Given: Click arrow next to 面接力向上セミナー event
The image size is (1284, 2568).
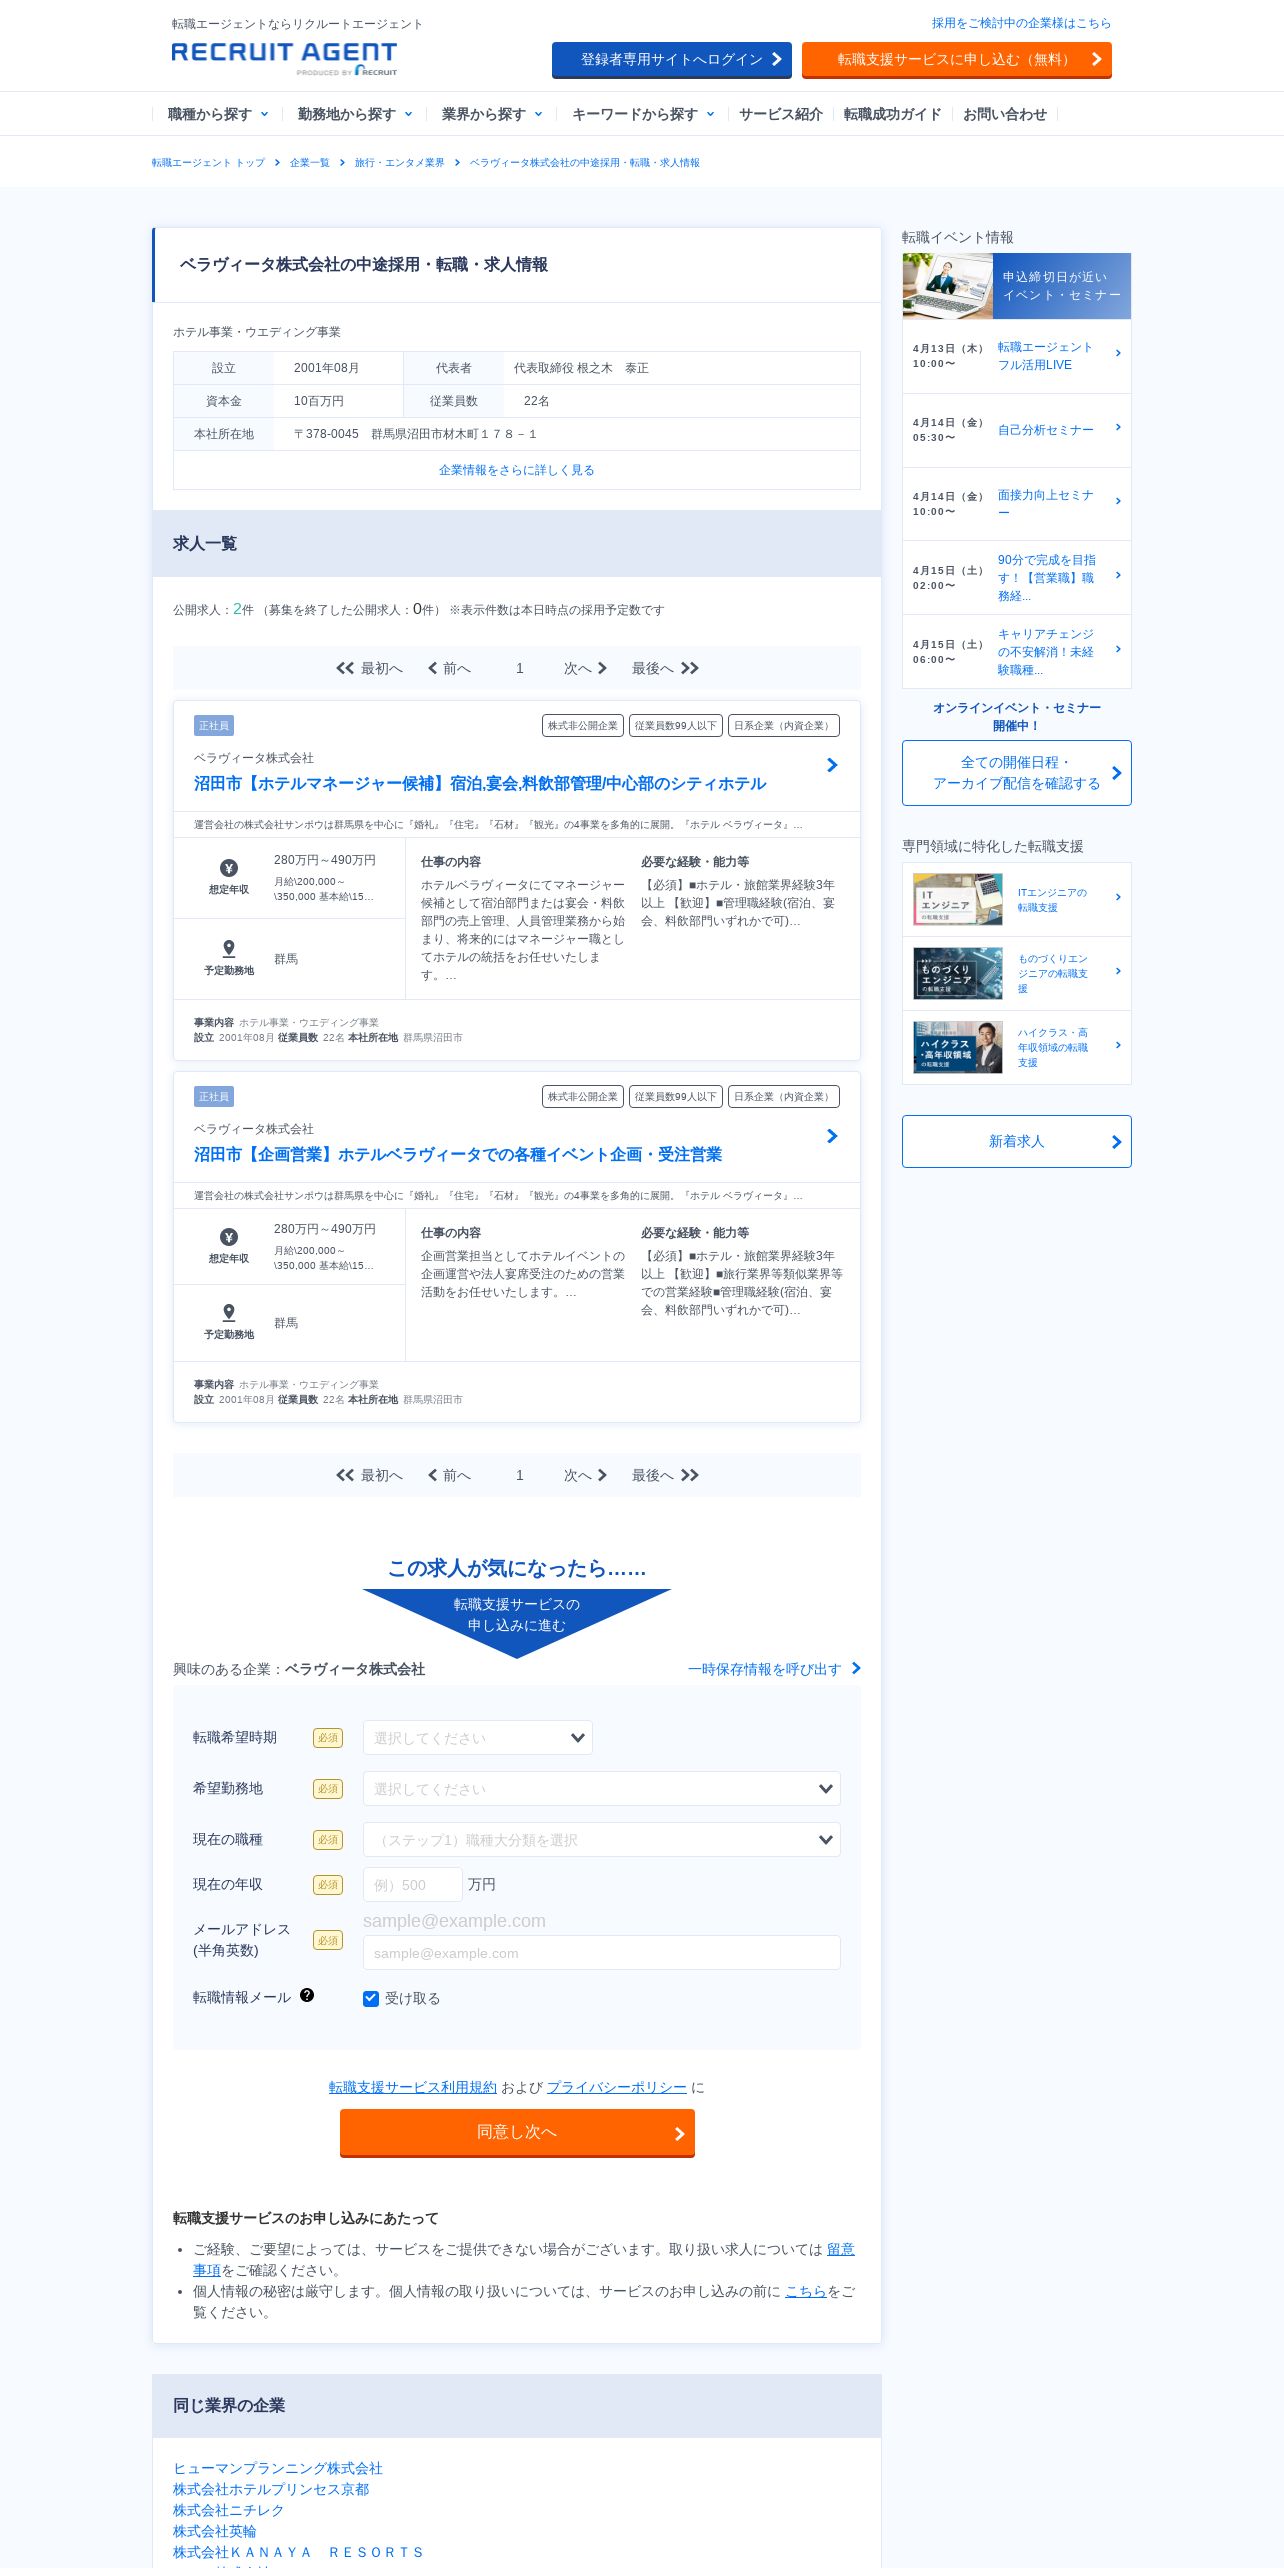Looking at the screenshot, I should (1118, 501).
